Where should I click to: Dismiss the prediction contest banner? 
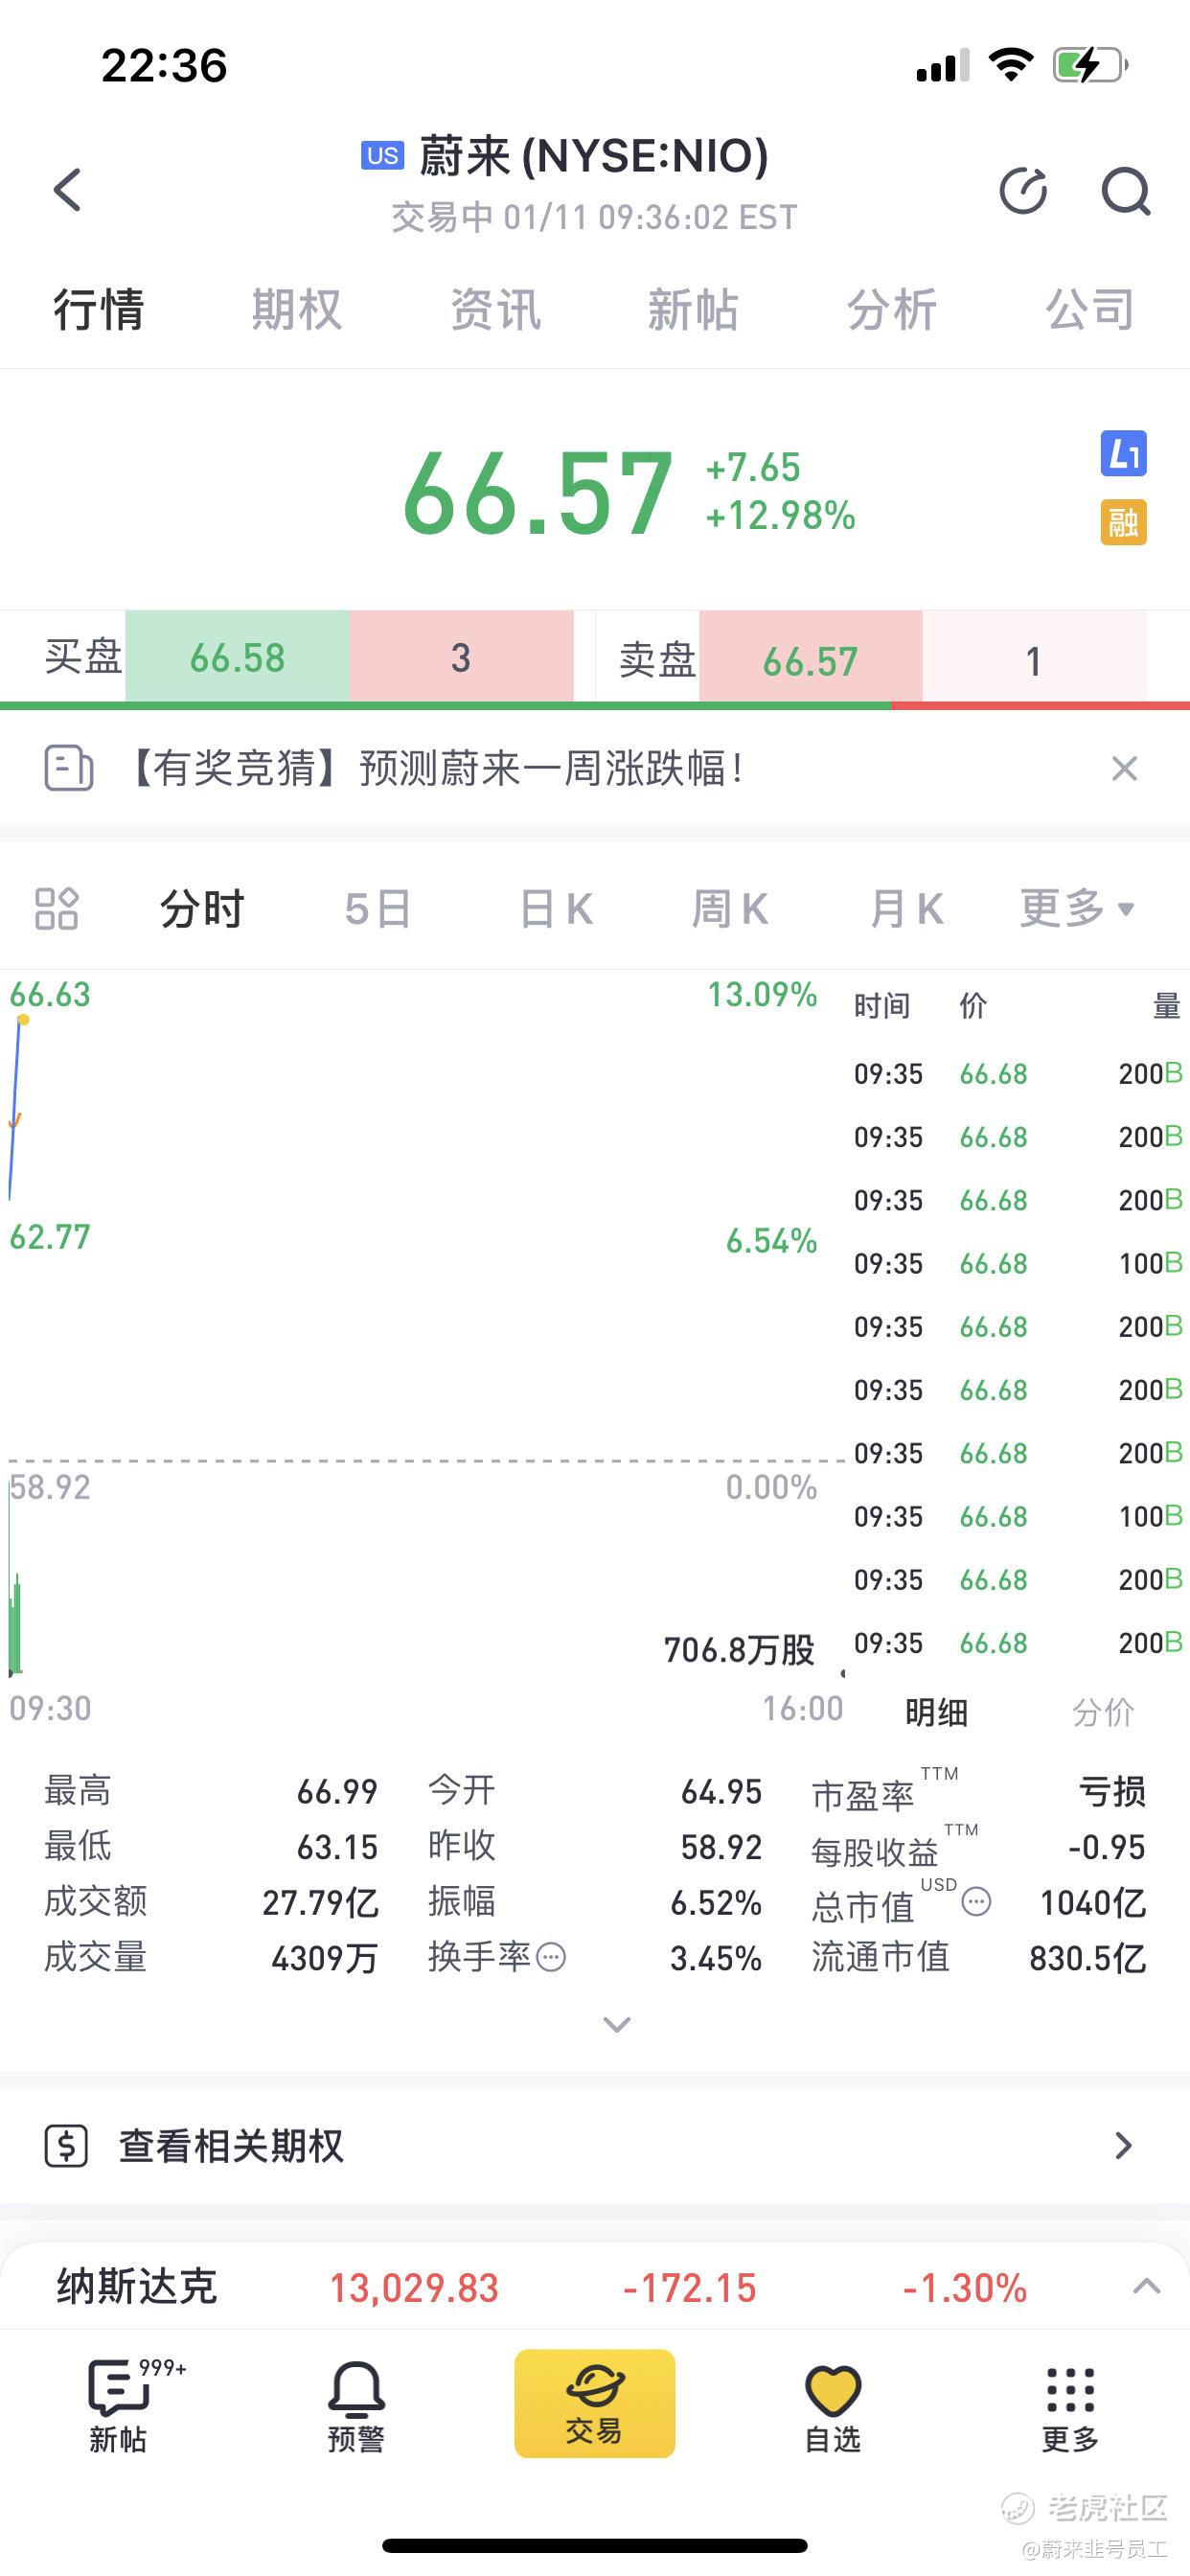(x=1124, y=768)
